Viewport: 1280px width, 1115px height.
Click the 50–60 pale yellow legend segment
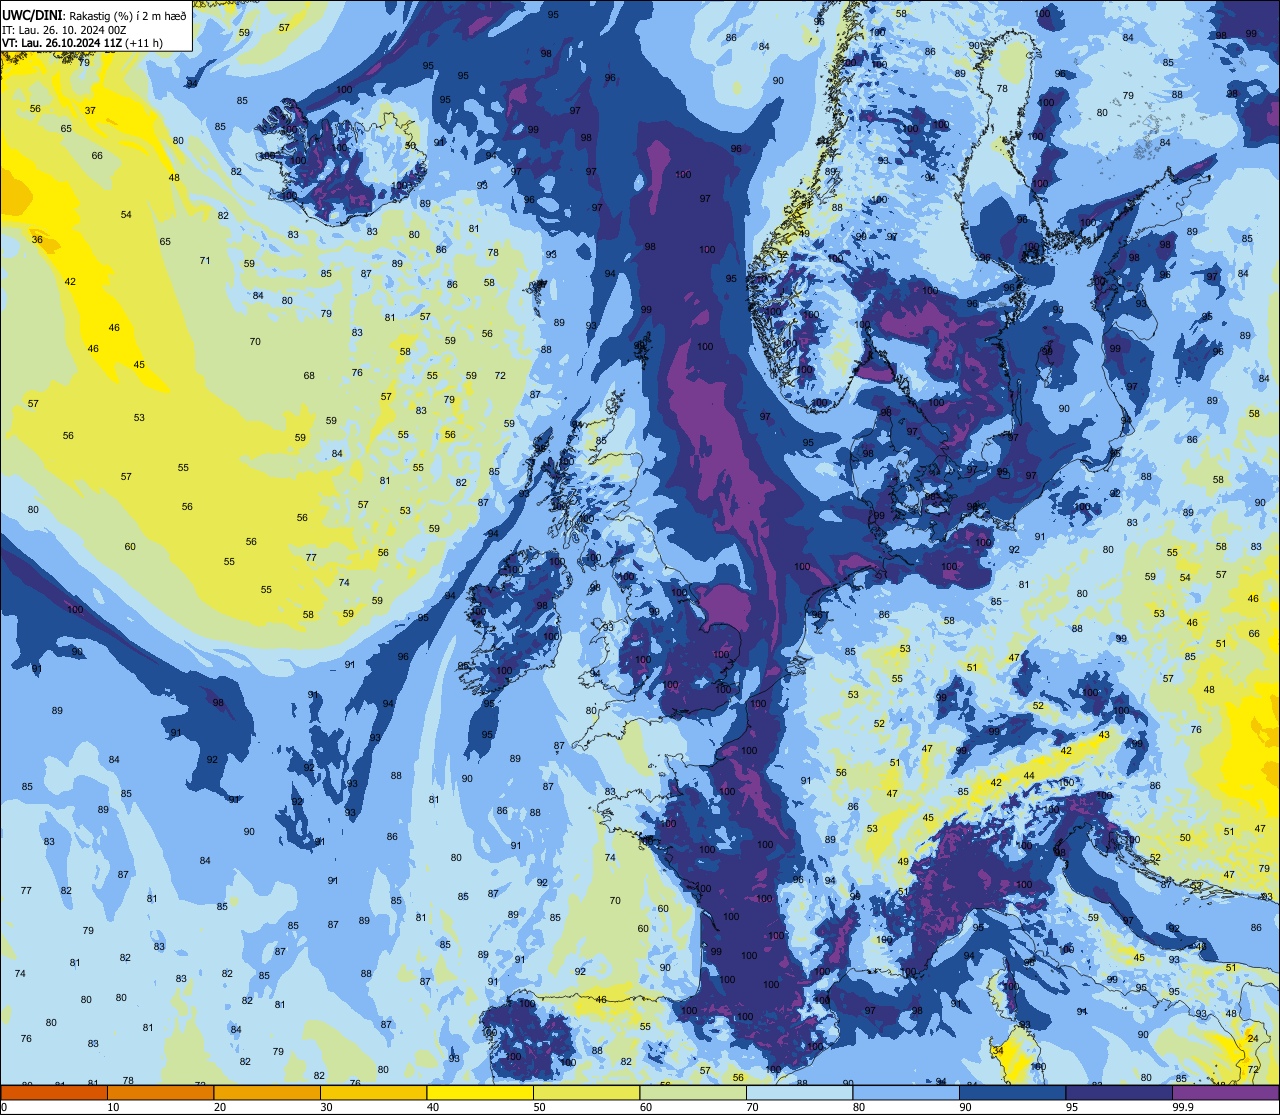(x=586, y=1093)
